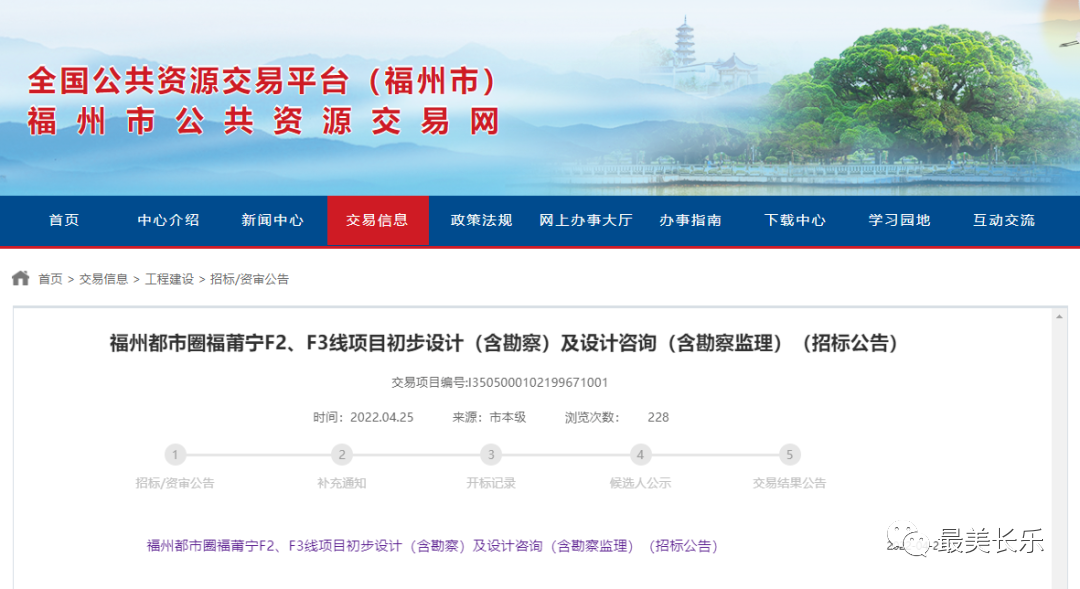1080x589 pixels.
Task: Open 网上办事大厅 navigation item
Action: pyautogui.click(x=586, y=220)
